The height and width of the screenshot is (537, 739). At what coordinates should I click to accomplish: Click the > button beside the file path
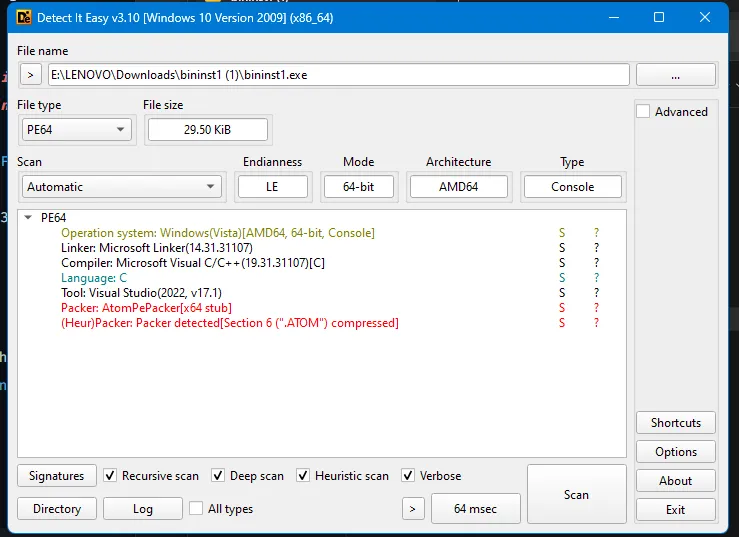[31, 75]
